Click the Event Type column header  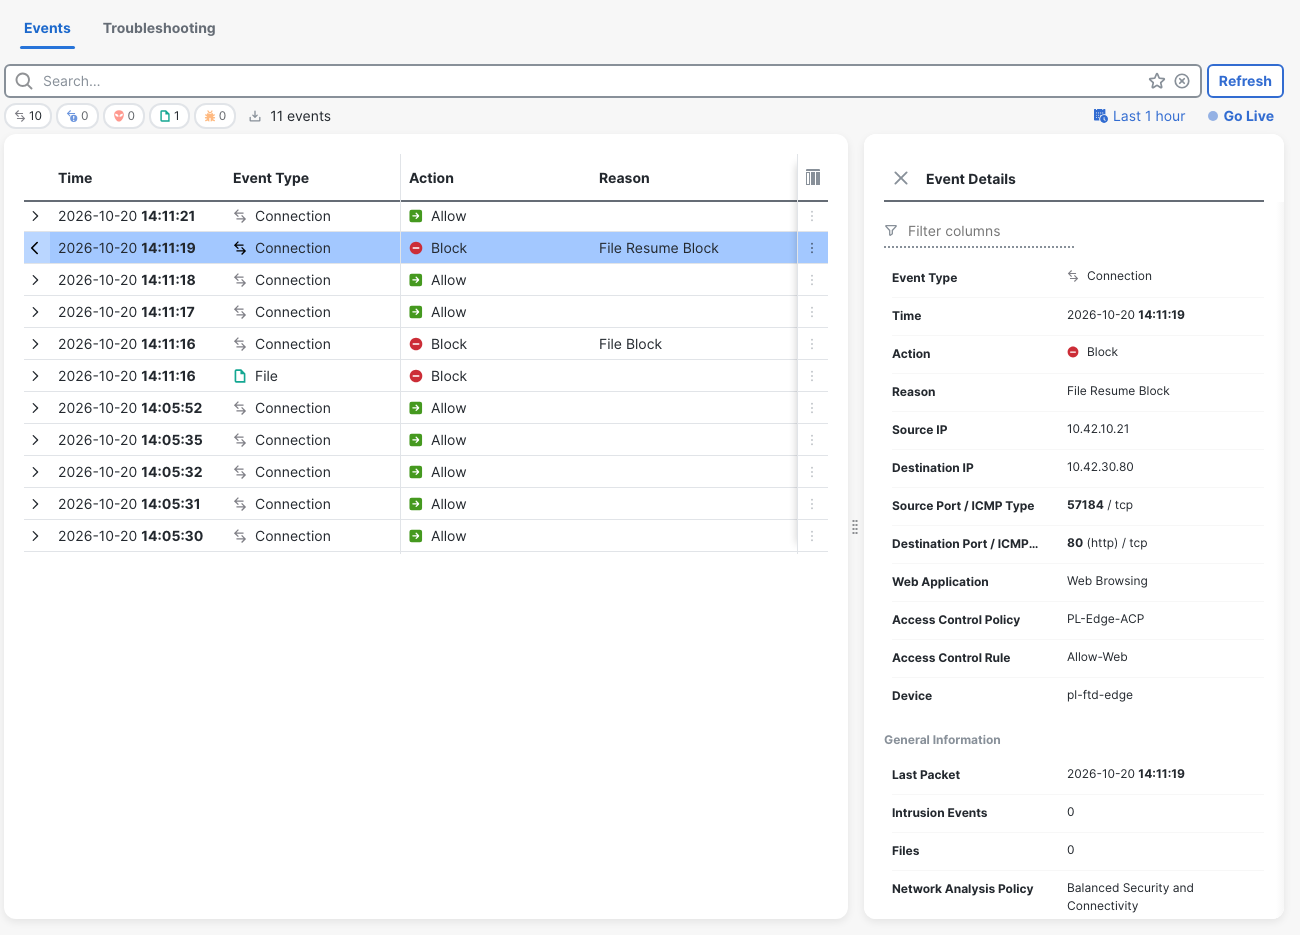click(x=271, y=178)
